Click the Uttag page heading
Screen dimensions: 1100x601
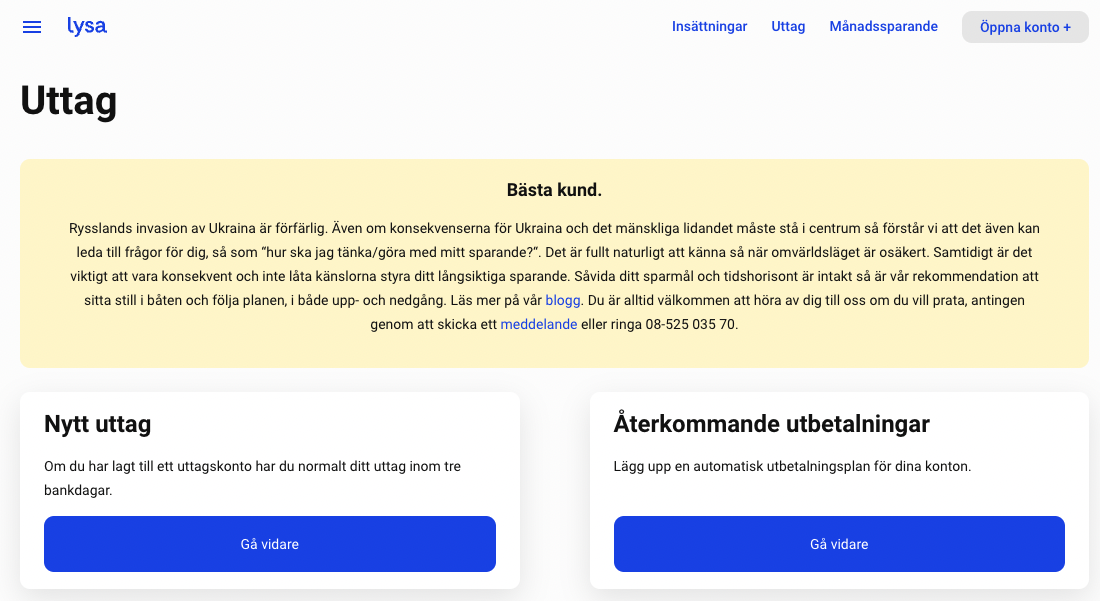pyautogui.click(x=69, y=101)
